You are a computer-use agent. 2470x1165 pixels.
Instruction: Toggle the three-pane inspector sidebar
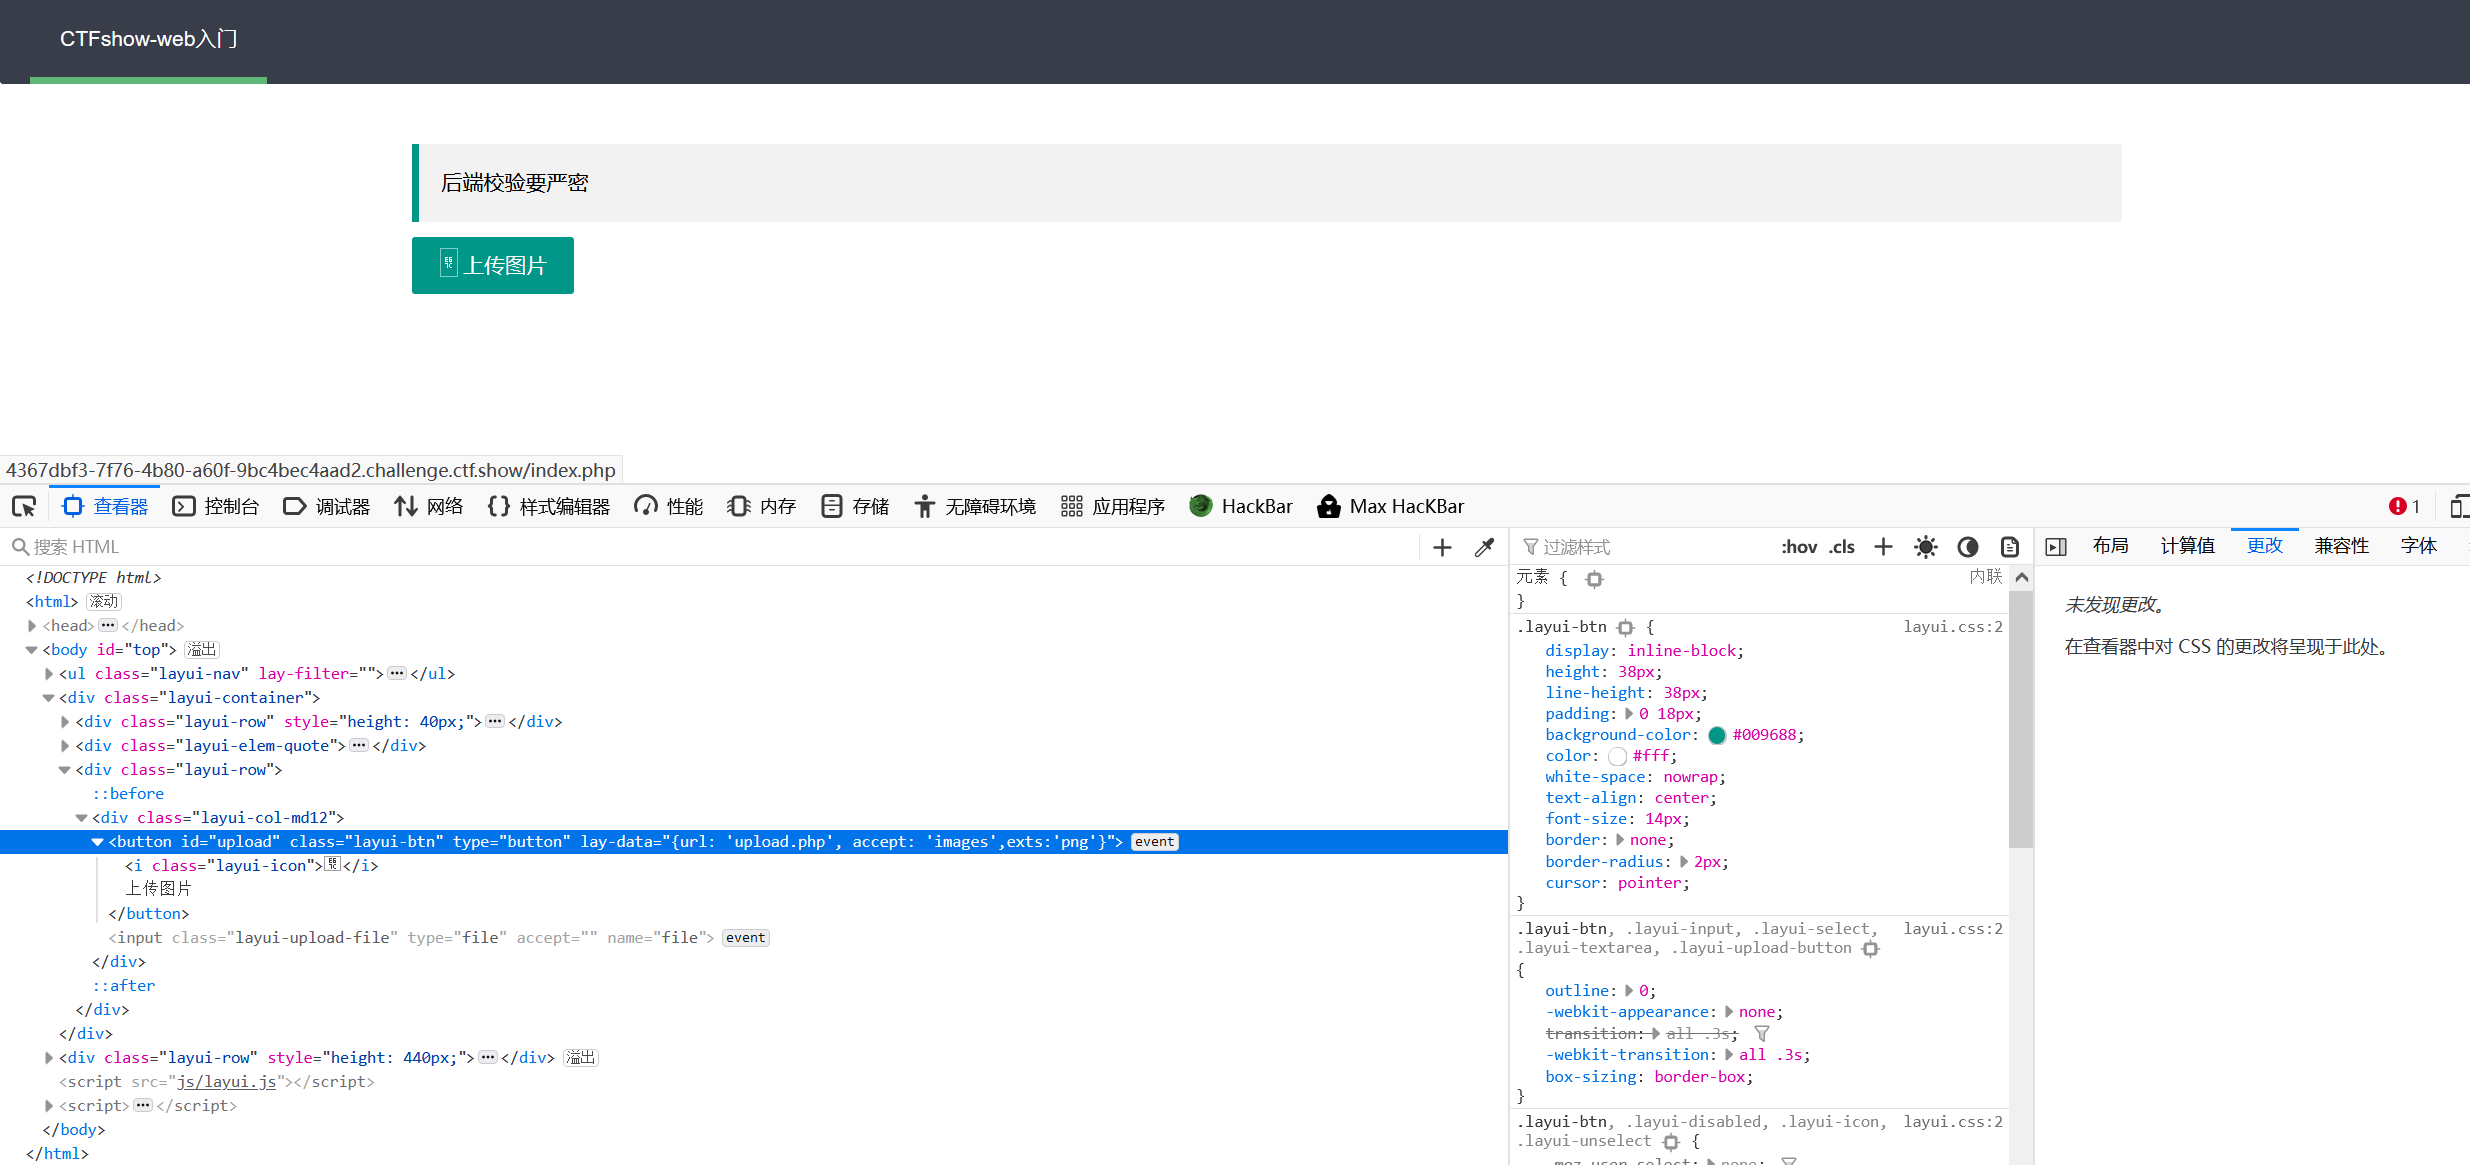pos(2056,547)
